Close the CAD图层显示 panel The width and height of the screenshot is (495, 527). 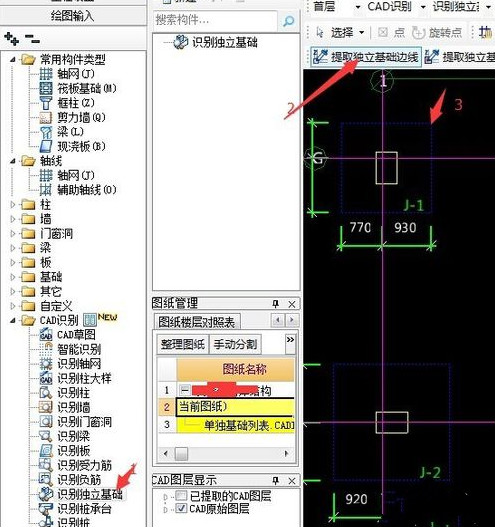[x=292, y=481]
